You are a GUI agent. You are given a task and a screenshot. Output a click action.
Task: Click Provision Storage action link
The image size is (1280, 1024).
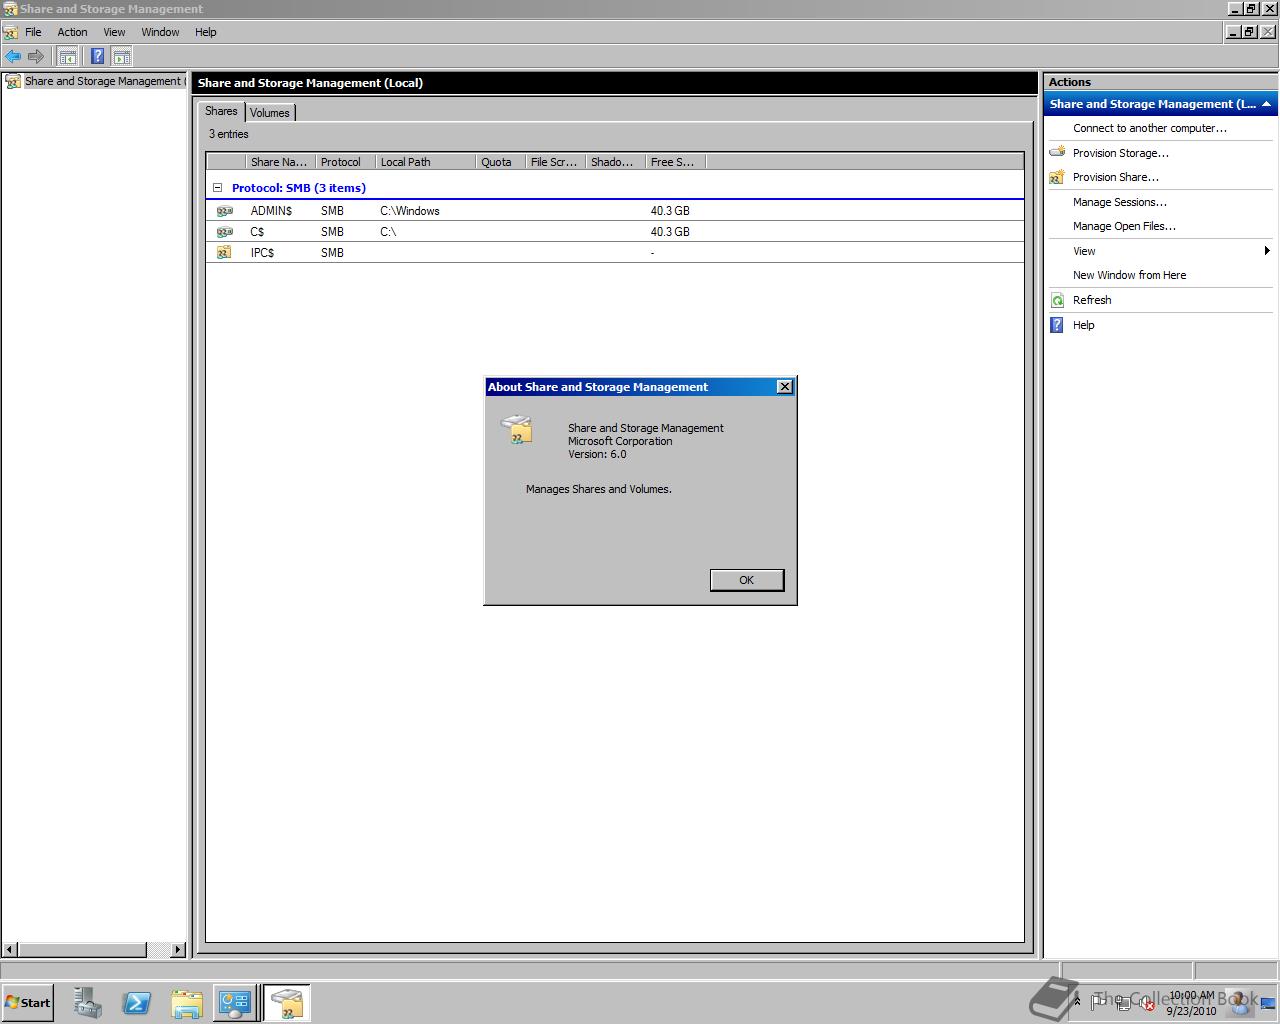tap(1121, 153)
